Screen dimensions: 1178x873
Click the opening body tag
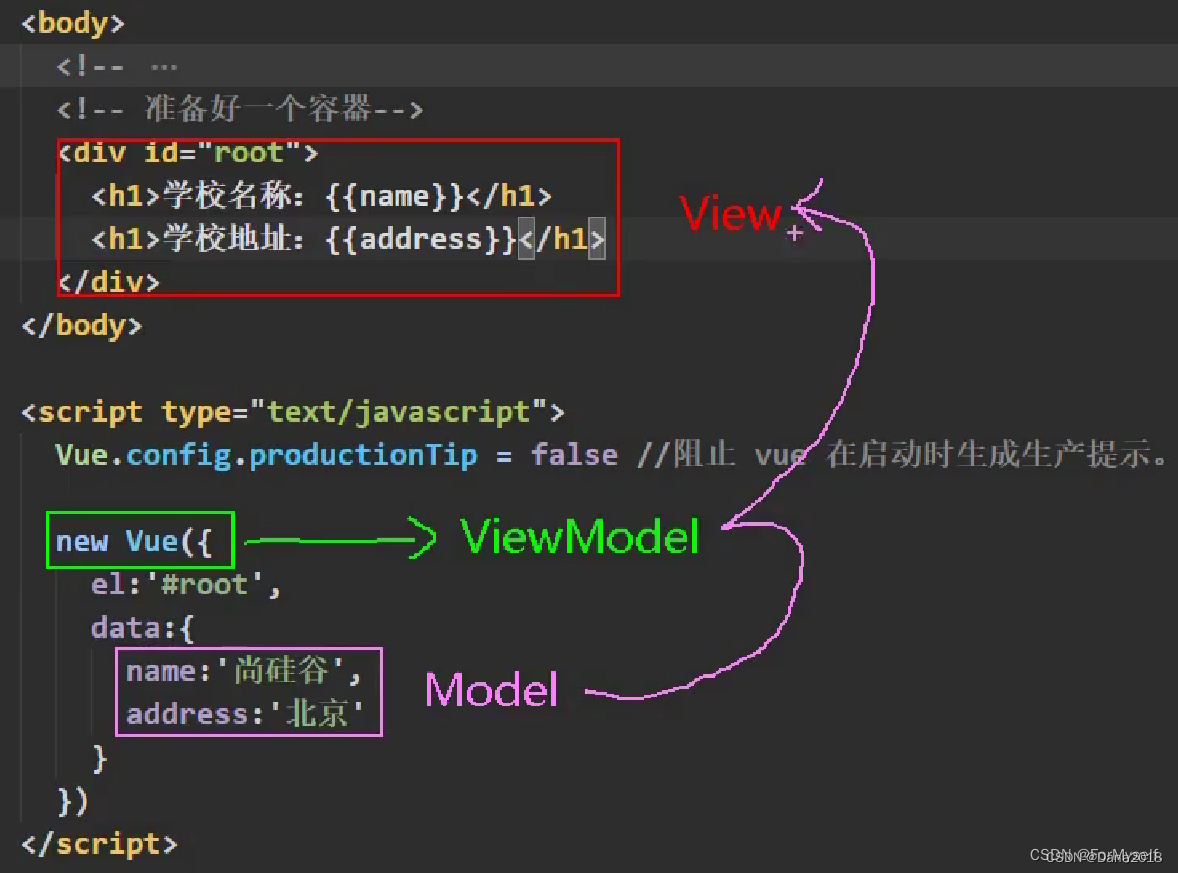70,22
